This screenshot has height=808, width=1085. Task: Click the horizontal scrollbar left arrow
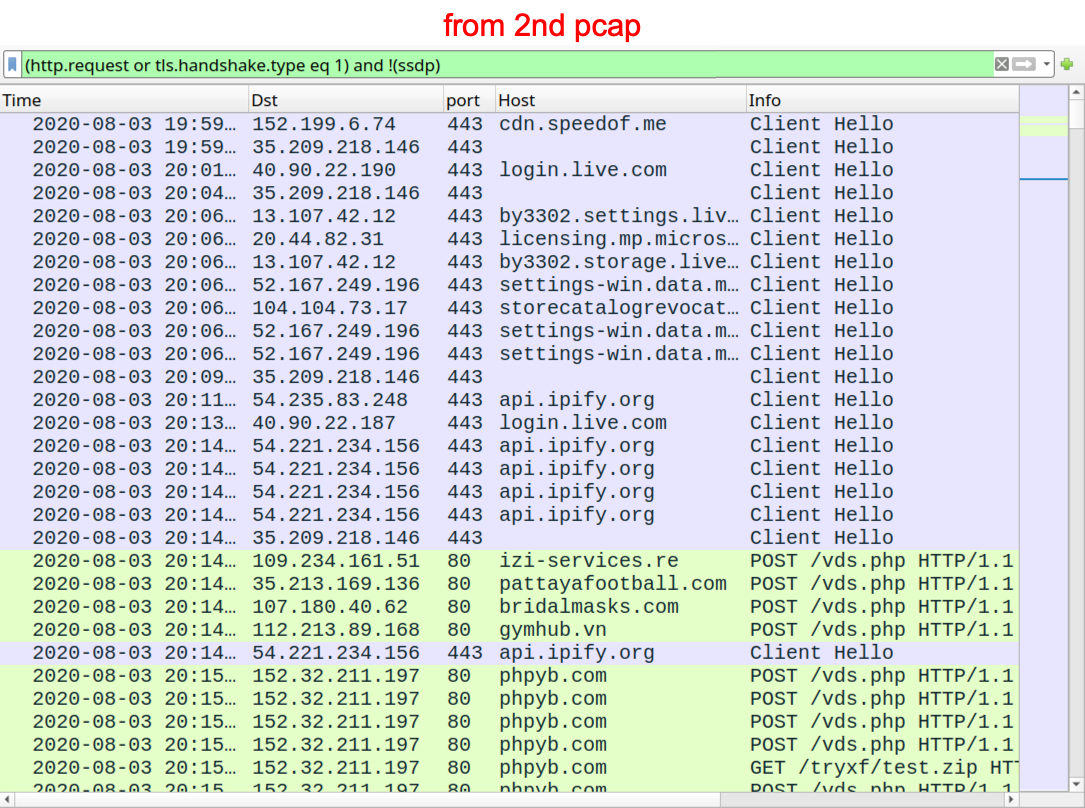pyautogui.click(x=7, y=800)
